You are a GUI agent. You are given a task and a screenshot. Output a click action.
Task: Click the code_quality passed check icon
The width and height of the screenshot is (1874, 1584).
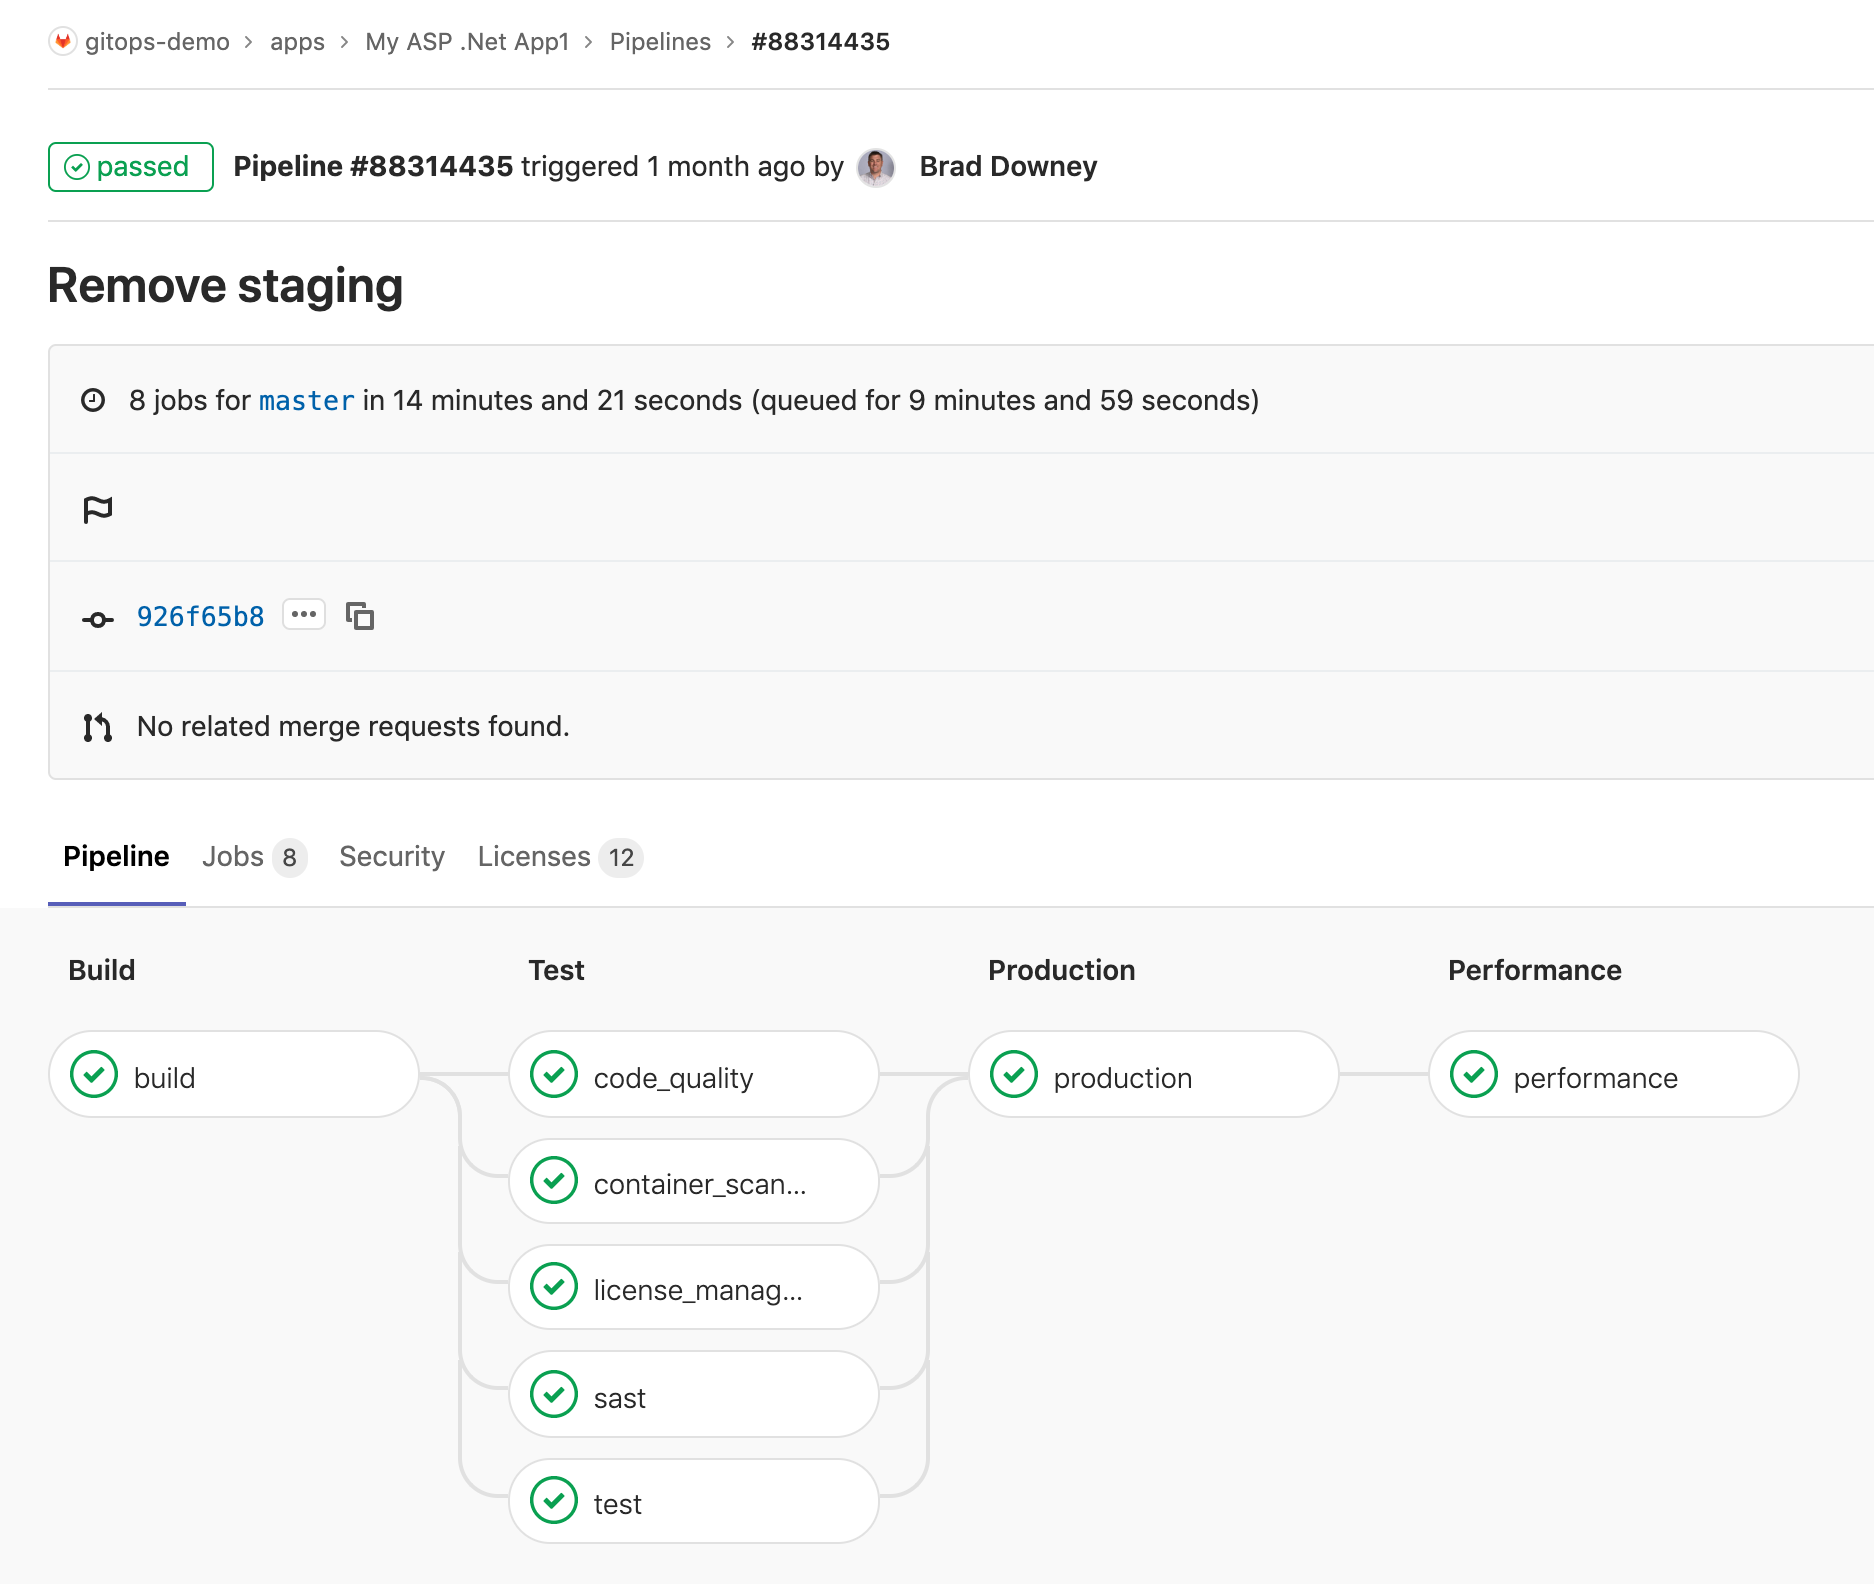point(554,1074)
